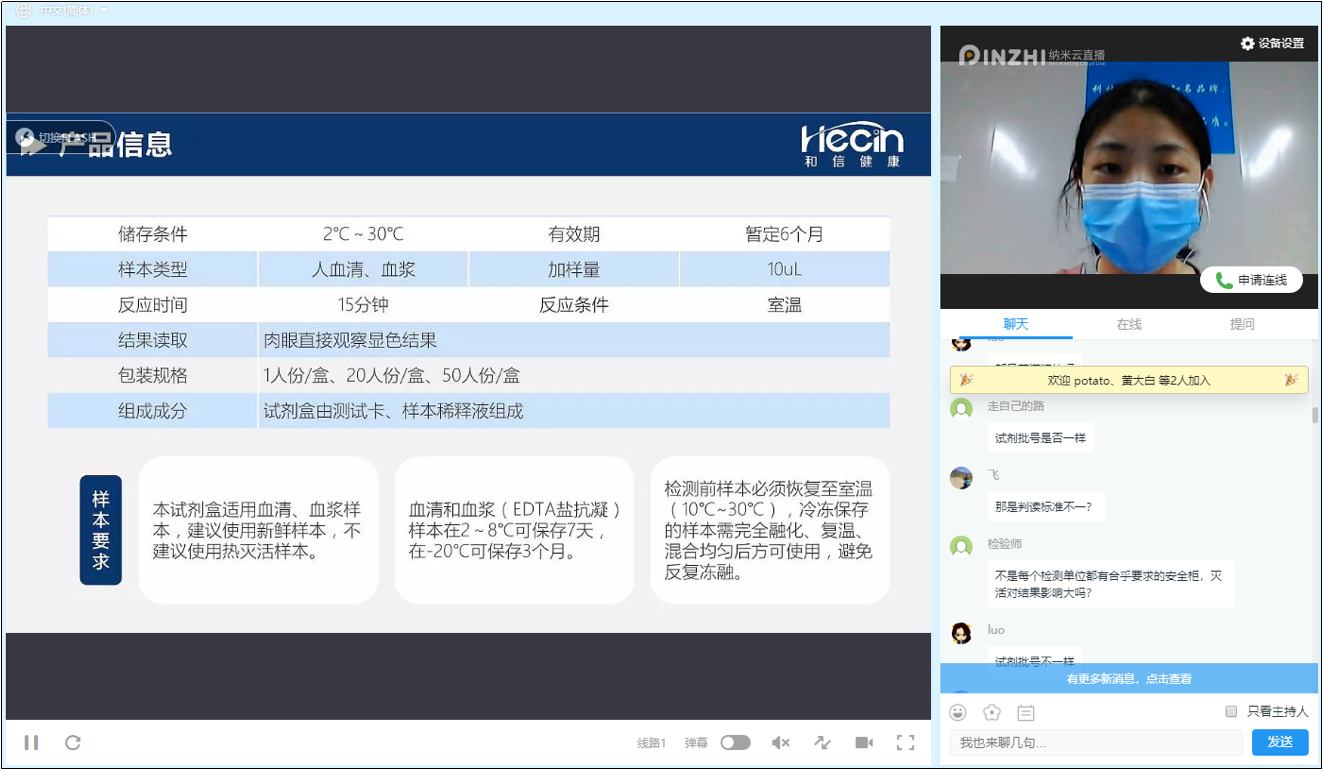
Task: Unmute the player with the speaker icon
Action: click(x=781, y=743)
